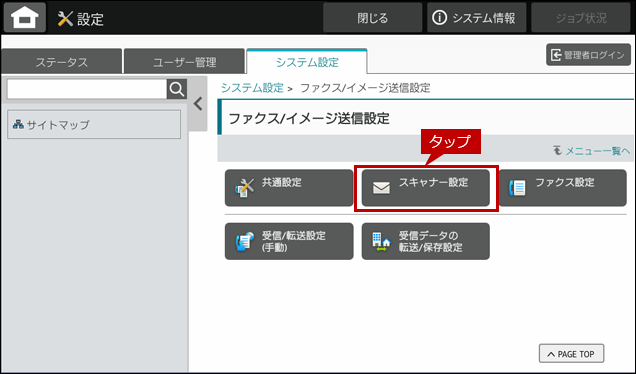
Task: Switch to the ステータス tab
Action: click(x=61, y=62)
